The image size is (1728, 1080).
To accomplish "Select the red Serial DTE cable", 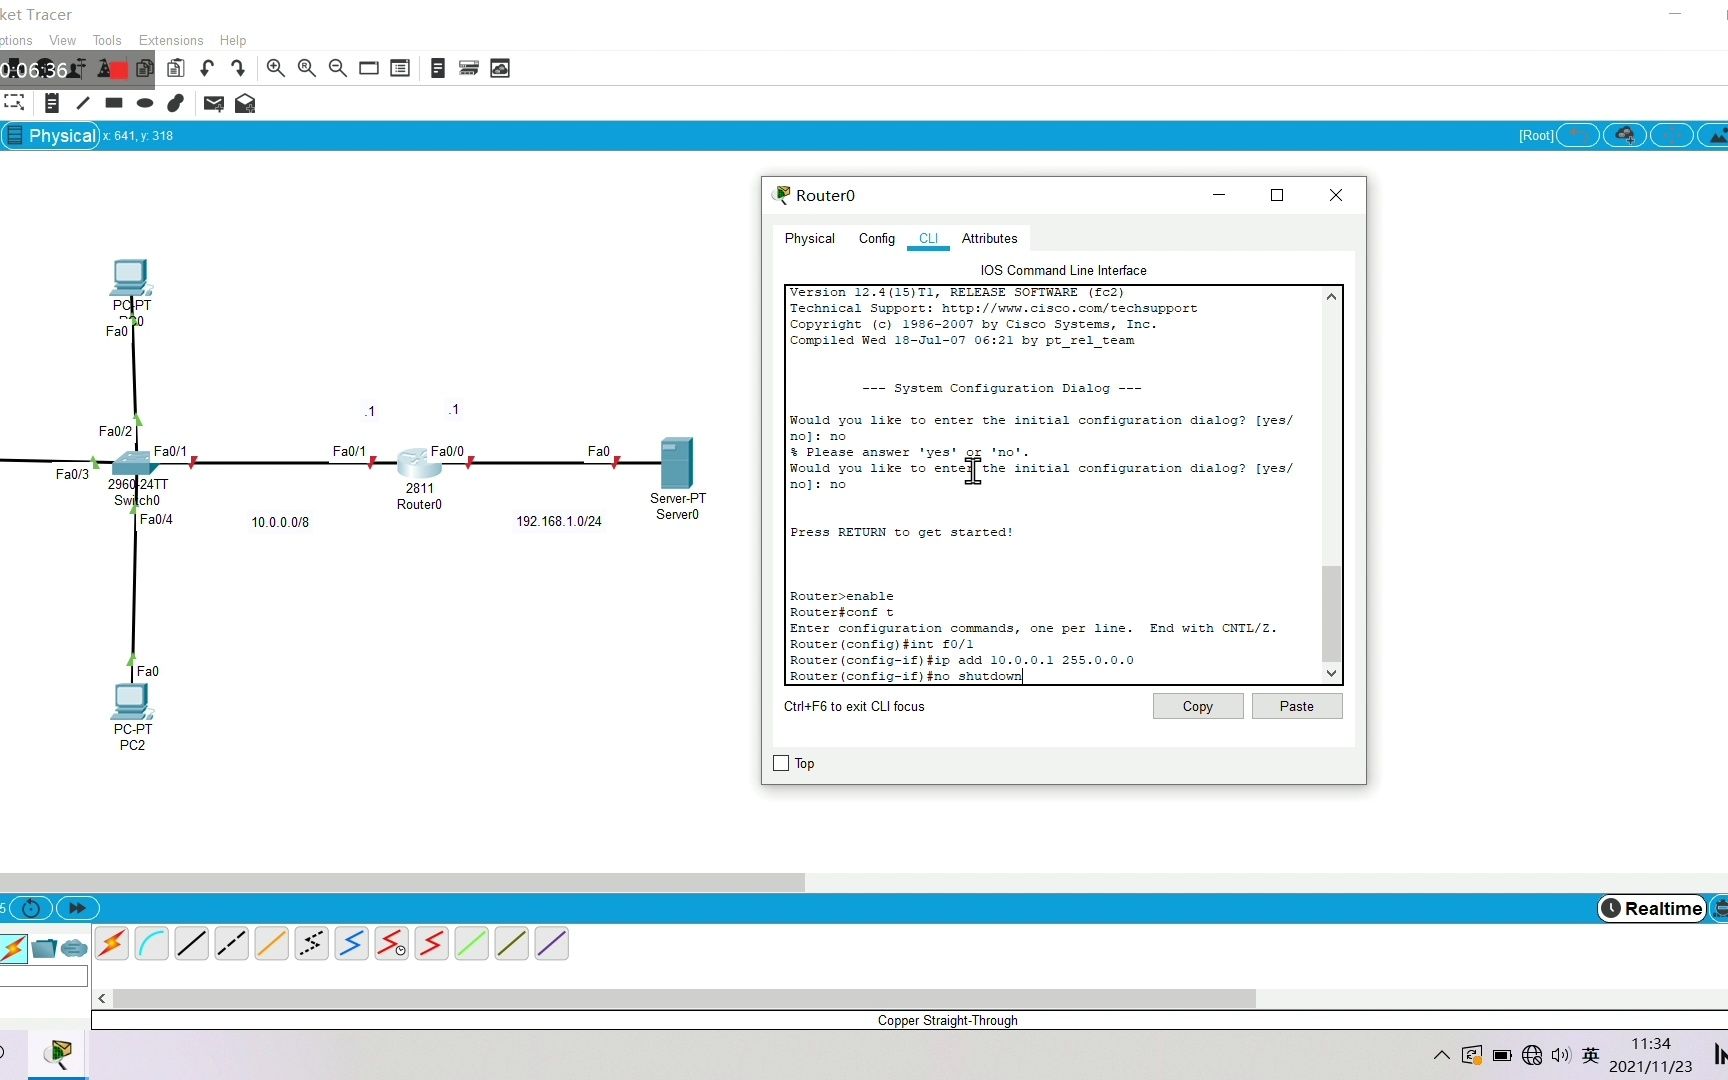I will click(x=432, y=943).
